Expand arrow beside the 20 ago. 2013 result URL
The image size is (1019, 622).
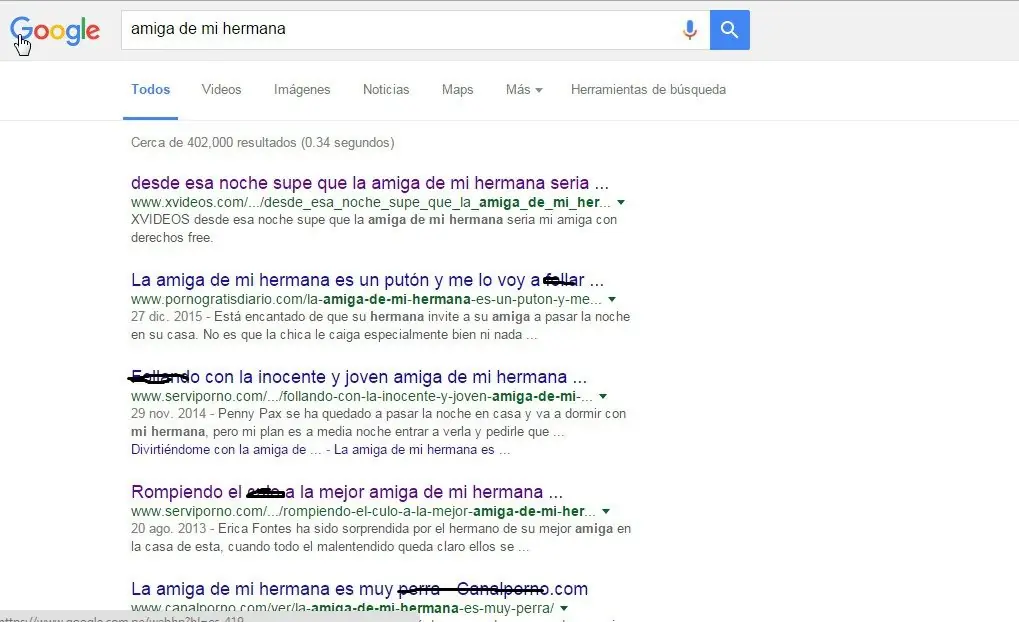tap(606, 512)
